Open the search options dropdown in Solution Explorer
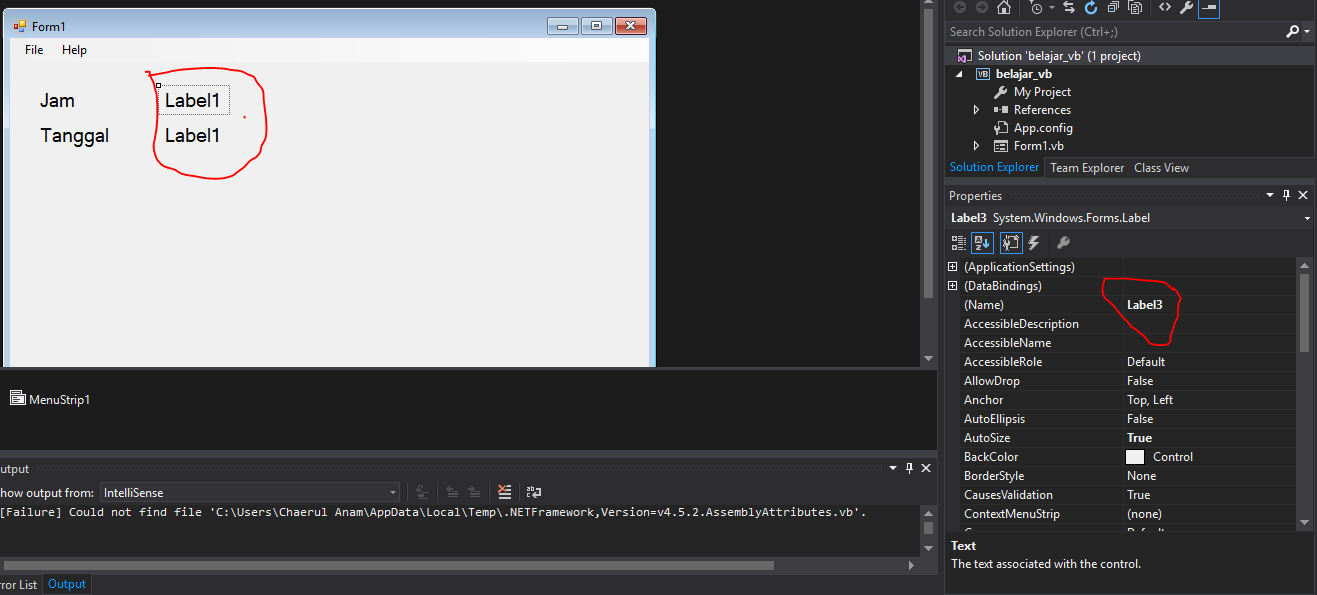The height and width of the screenshot is (595, 1317). coord(1307,32)
